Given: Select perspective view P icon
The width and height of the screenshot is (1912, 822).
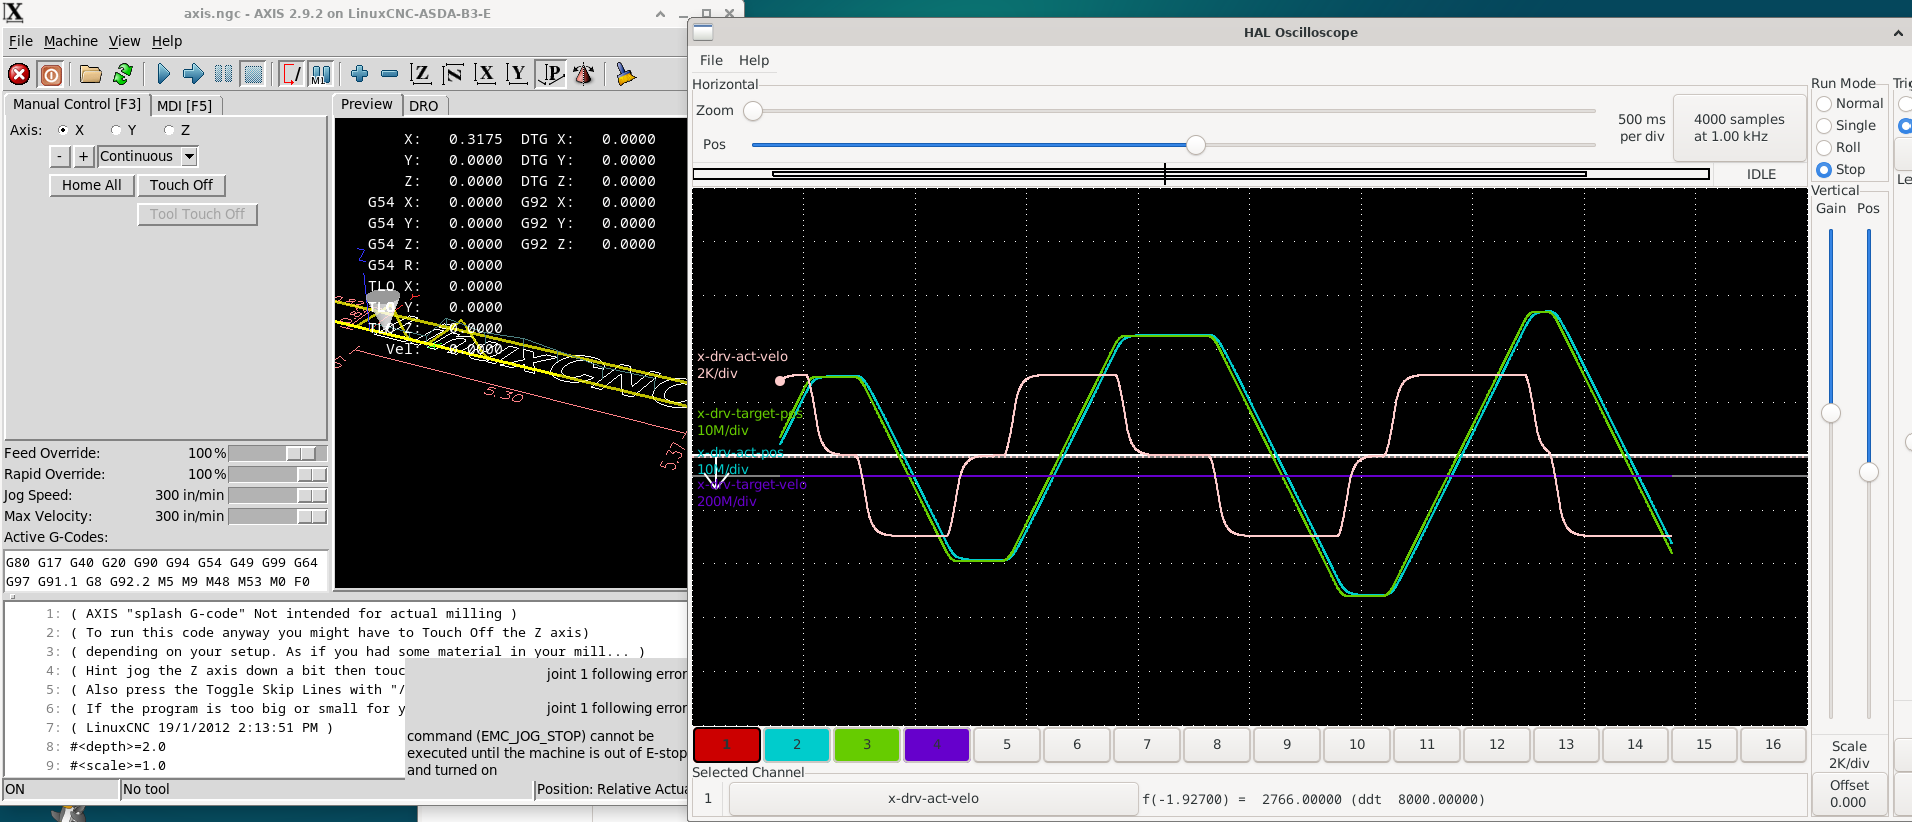Looking at the screenshot, I should pyautogui.click(x=551, y=74).
